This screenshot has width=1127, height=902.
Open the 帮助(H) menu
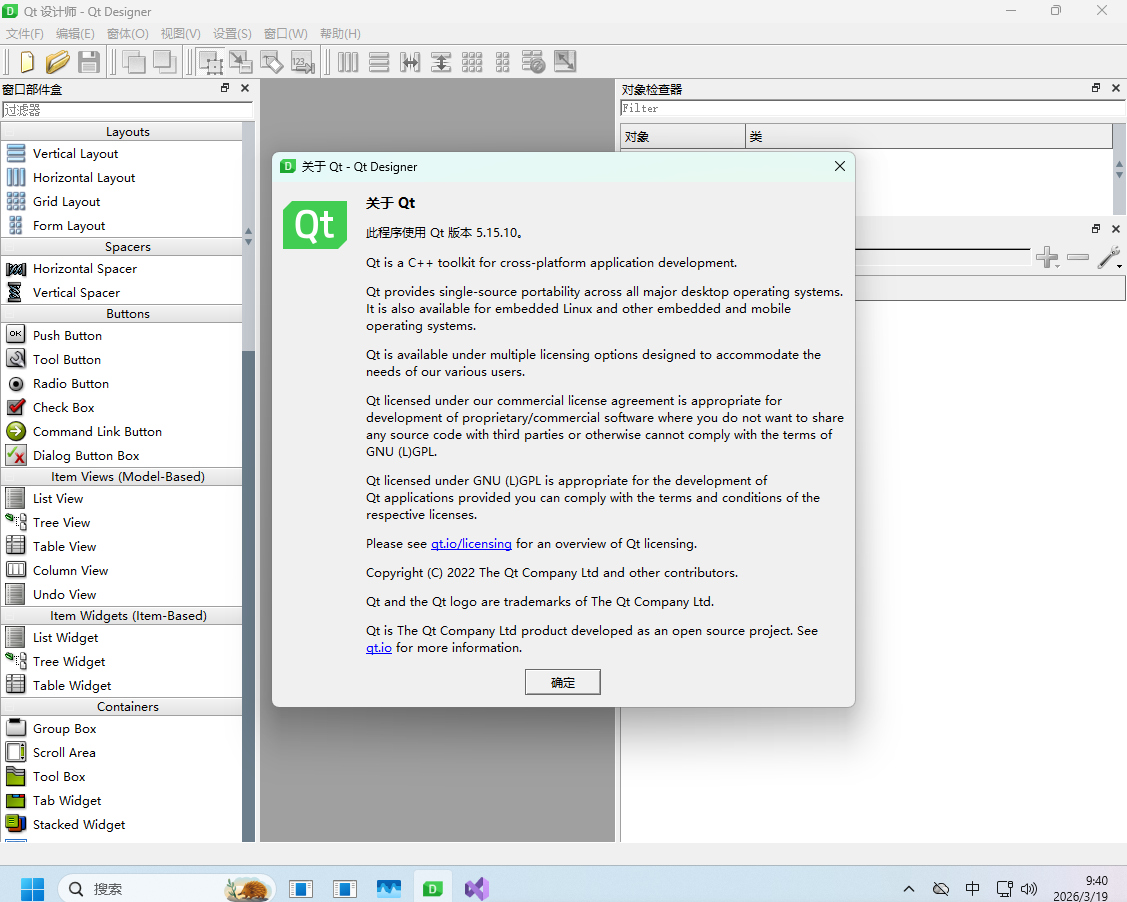[340, 34]
